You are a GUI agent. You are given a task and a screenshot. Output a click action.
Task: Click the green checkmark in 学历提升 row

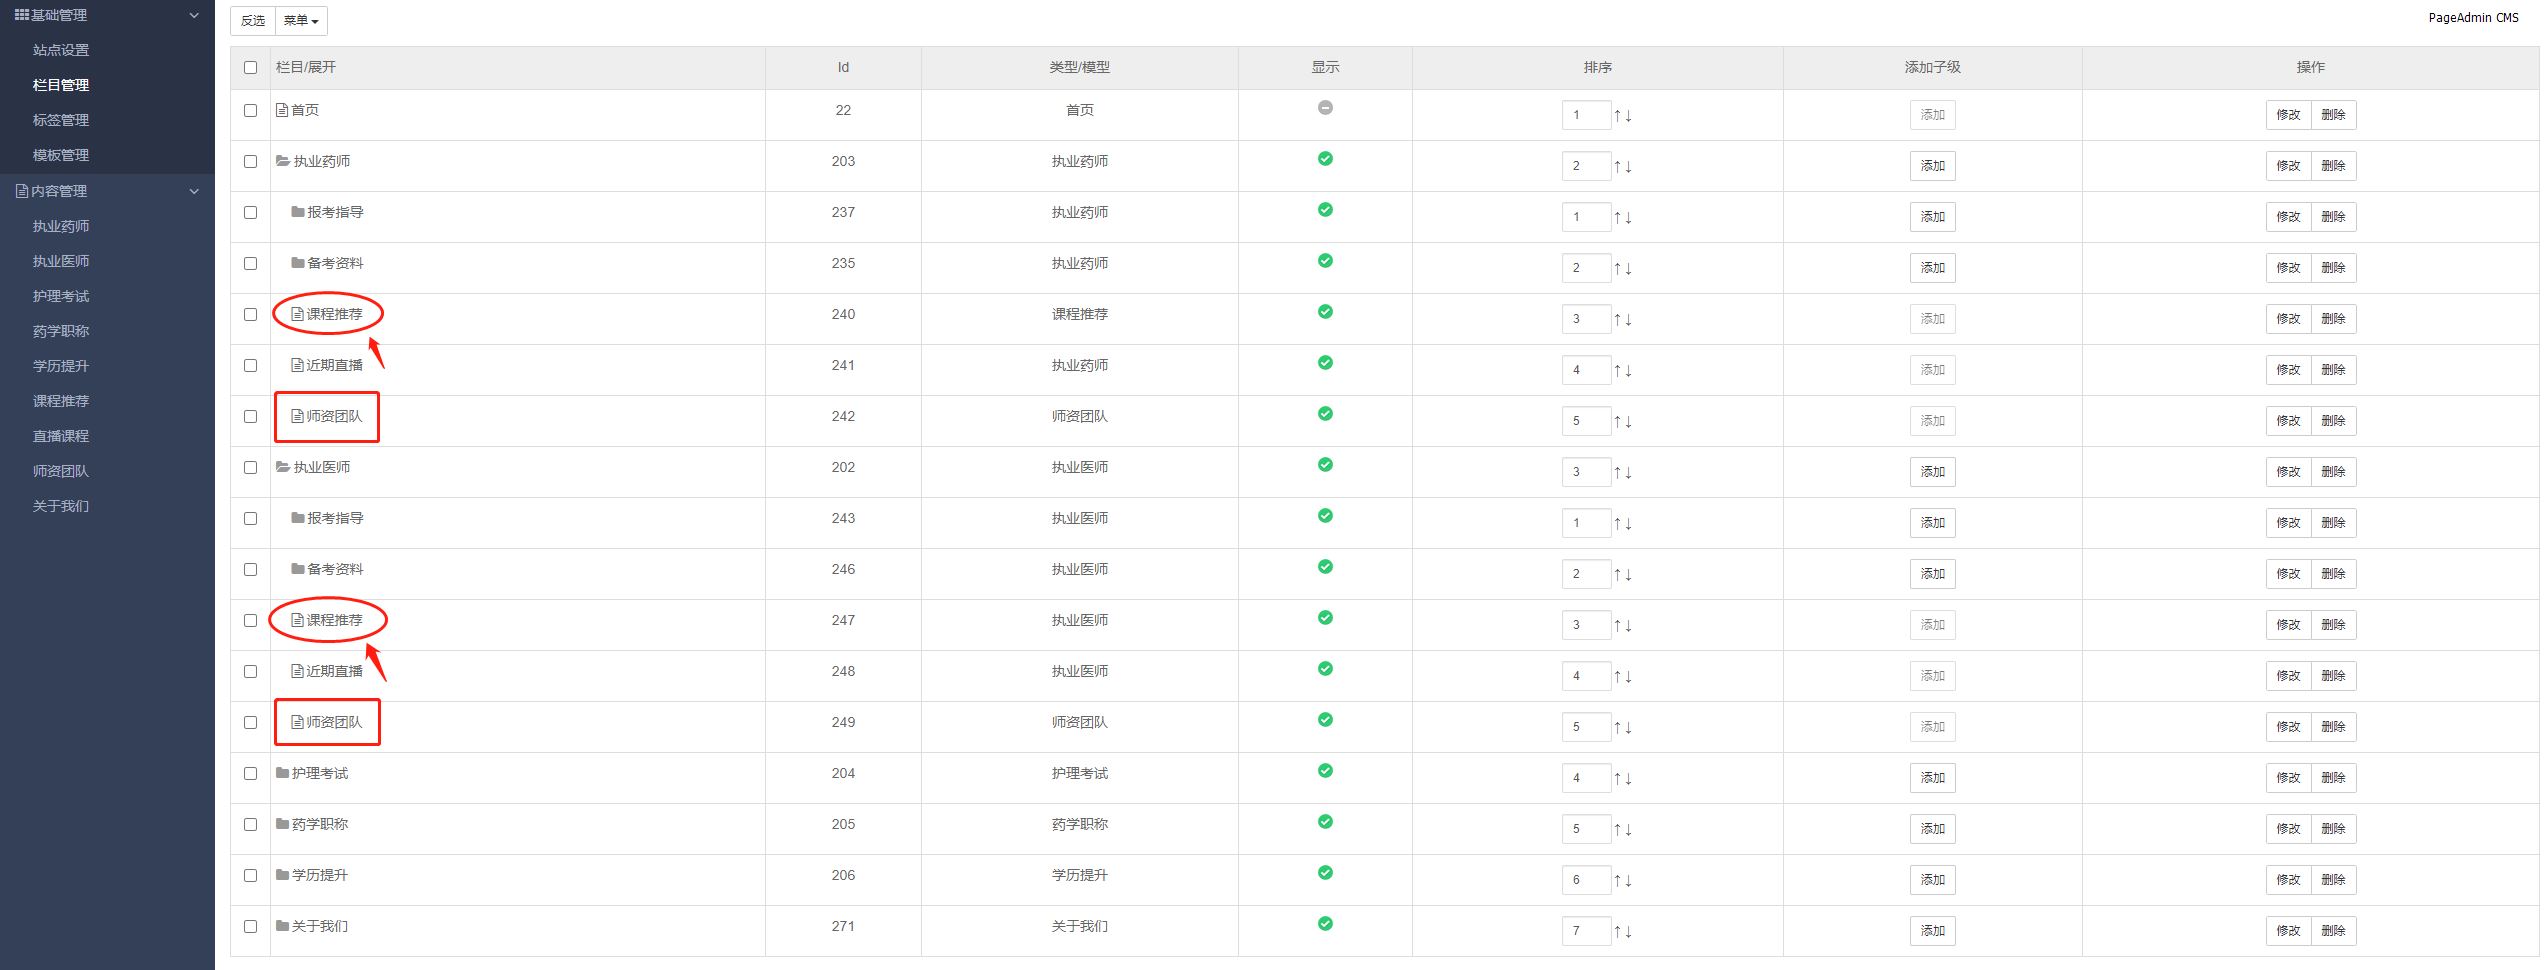(x=1325, y=873)
